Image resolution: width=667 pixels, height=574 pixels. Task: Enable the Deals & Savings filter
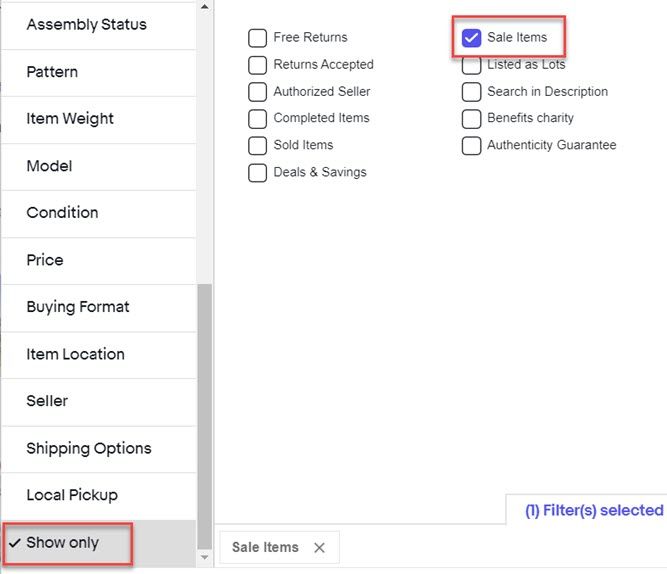tap(257, 173)
